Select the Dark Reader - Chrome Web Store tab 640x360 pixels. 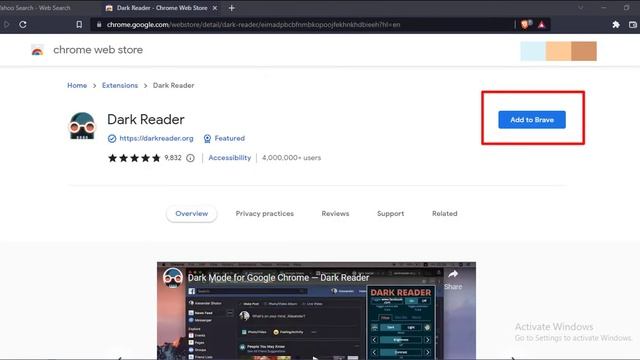coord(162,8)
